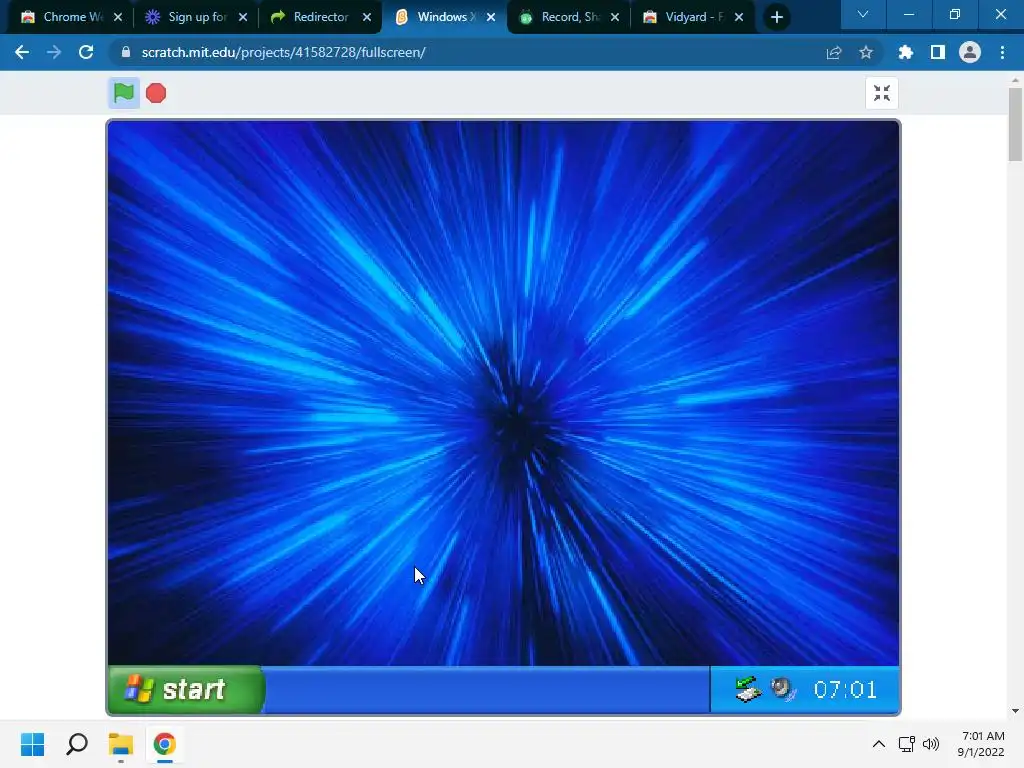The width and height of the screenshot is (1024, 768).
Task: Click the green flag to start project
Action: (123, 93)
